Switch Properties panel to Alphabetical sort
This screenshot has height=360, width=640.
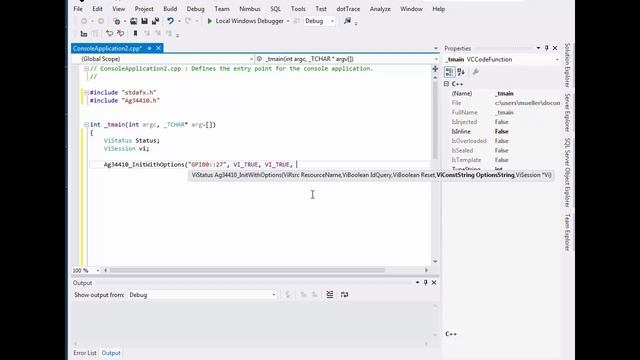[461, 72]
